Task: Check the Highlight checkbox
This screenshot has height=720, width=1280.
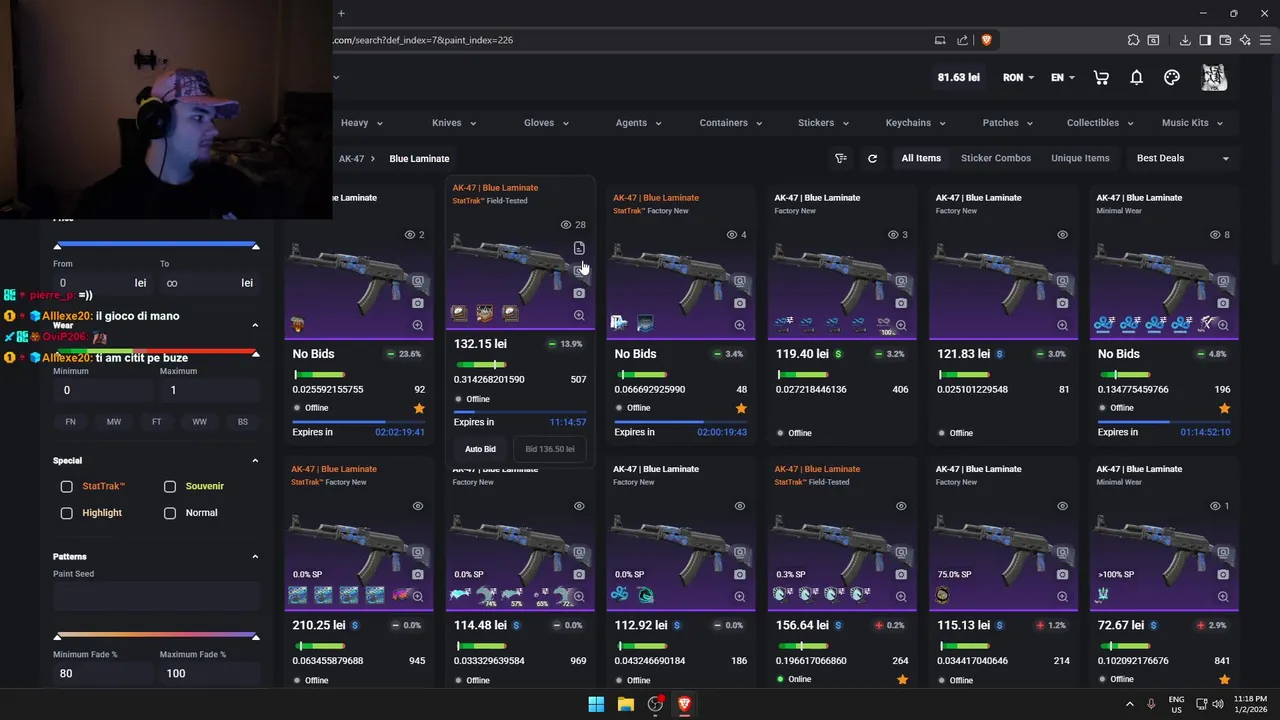Action: (67, 513)
